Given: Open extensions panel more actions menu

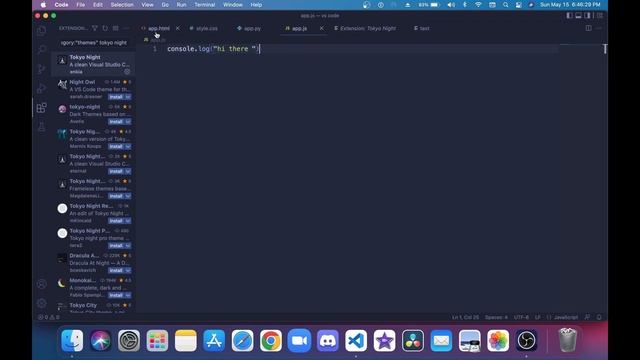Looking at the screenshot, I should point(126,28).
